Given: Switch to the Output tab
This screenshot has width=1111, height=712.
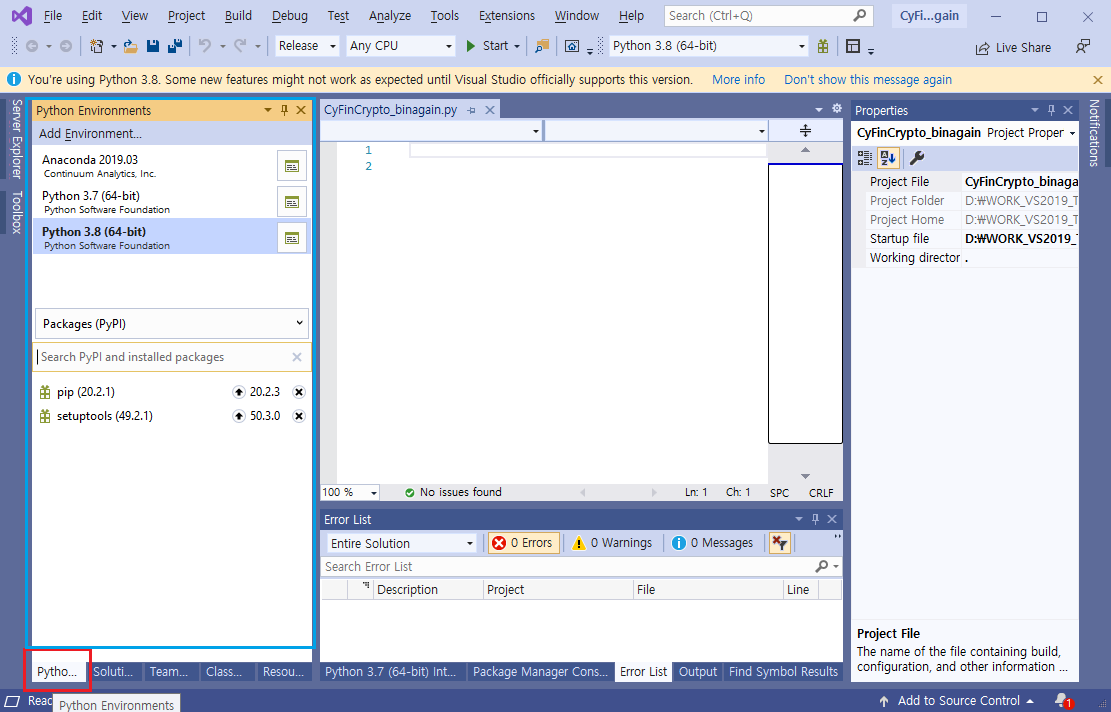Looking at the screenshot, I should pos(698,672).
